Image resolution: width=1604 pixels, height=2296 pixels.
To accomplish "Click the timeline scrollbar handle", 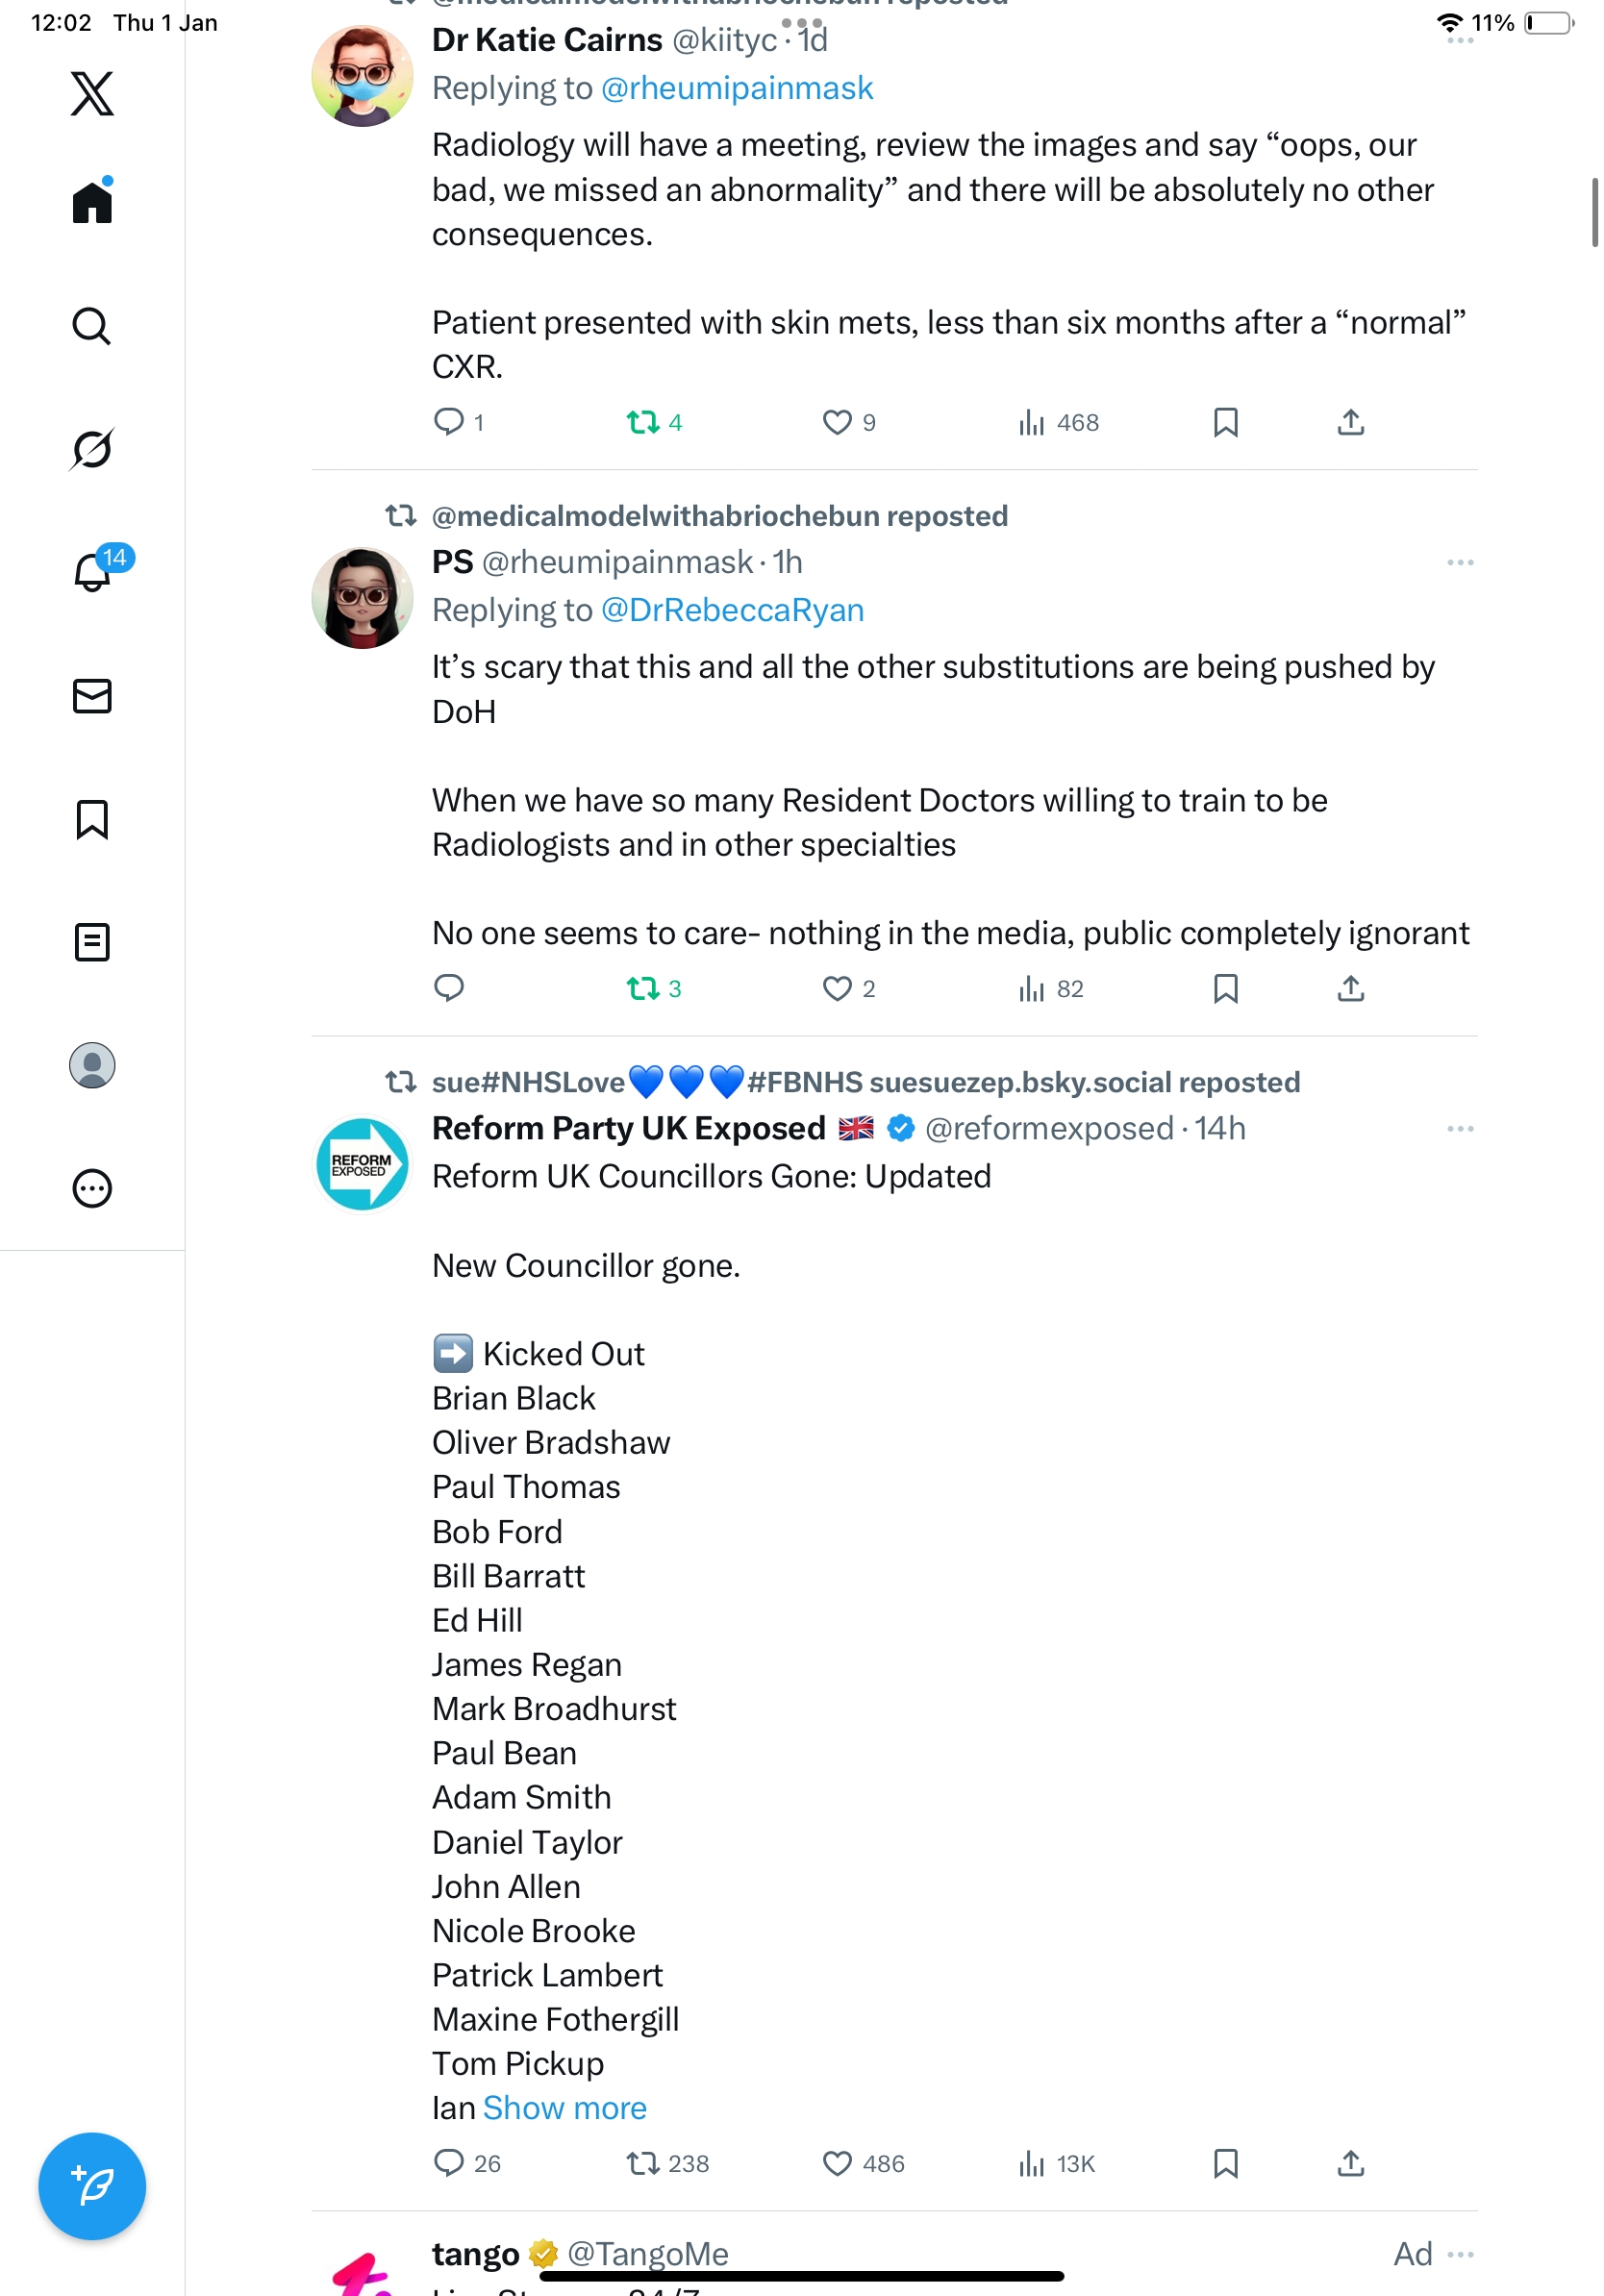I will (x=1595, y=212).
